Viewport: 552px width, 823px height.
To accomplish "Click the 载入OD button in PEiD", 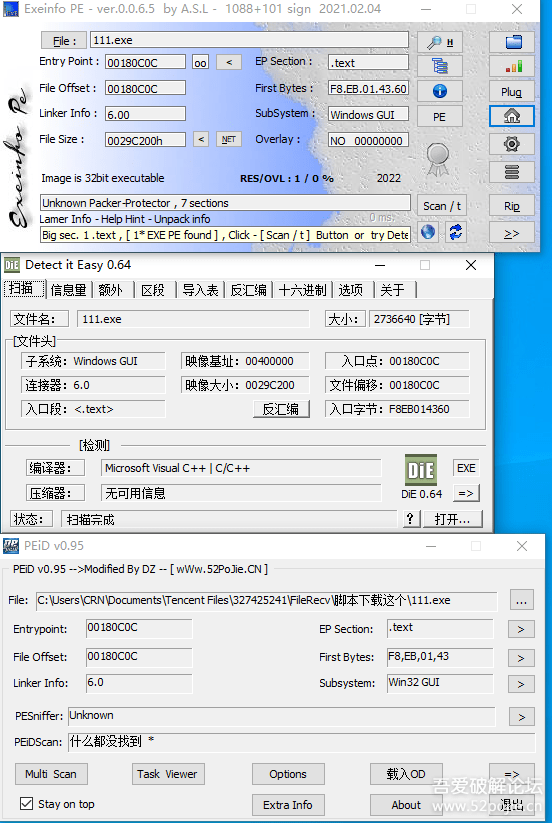I will [x=406, y=774].
